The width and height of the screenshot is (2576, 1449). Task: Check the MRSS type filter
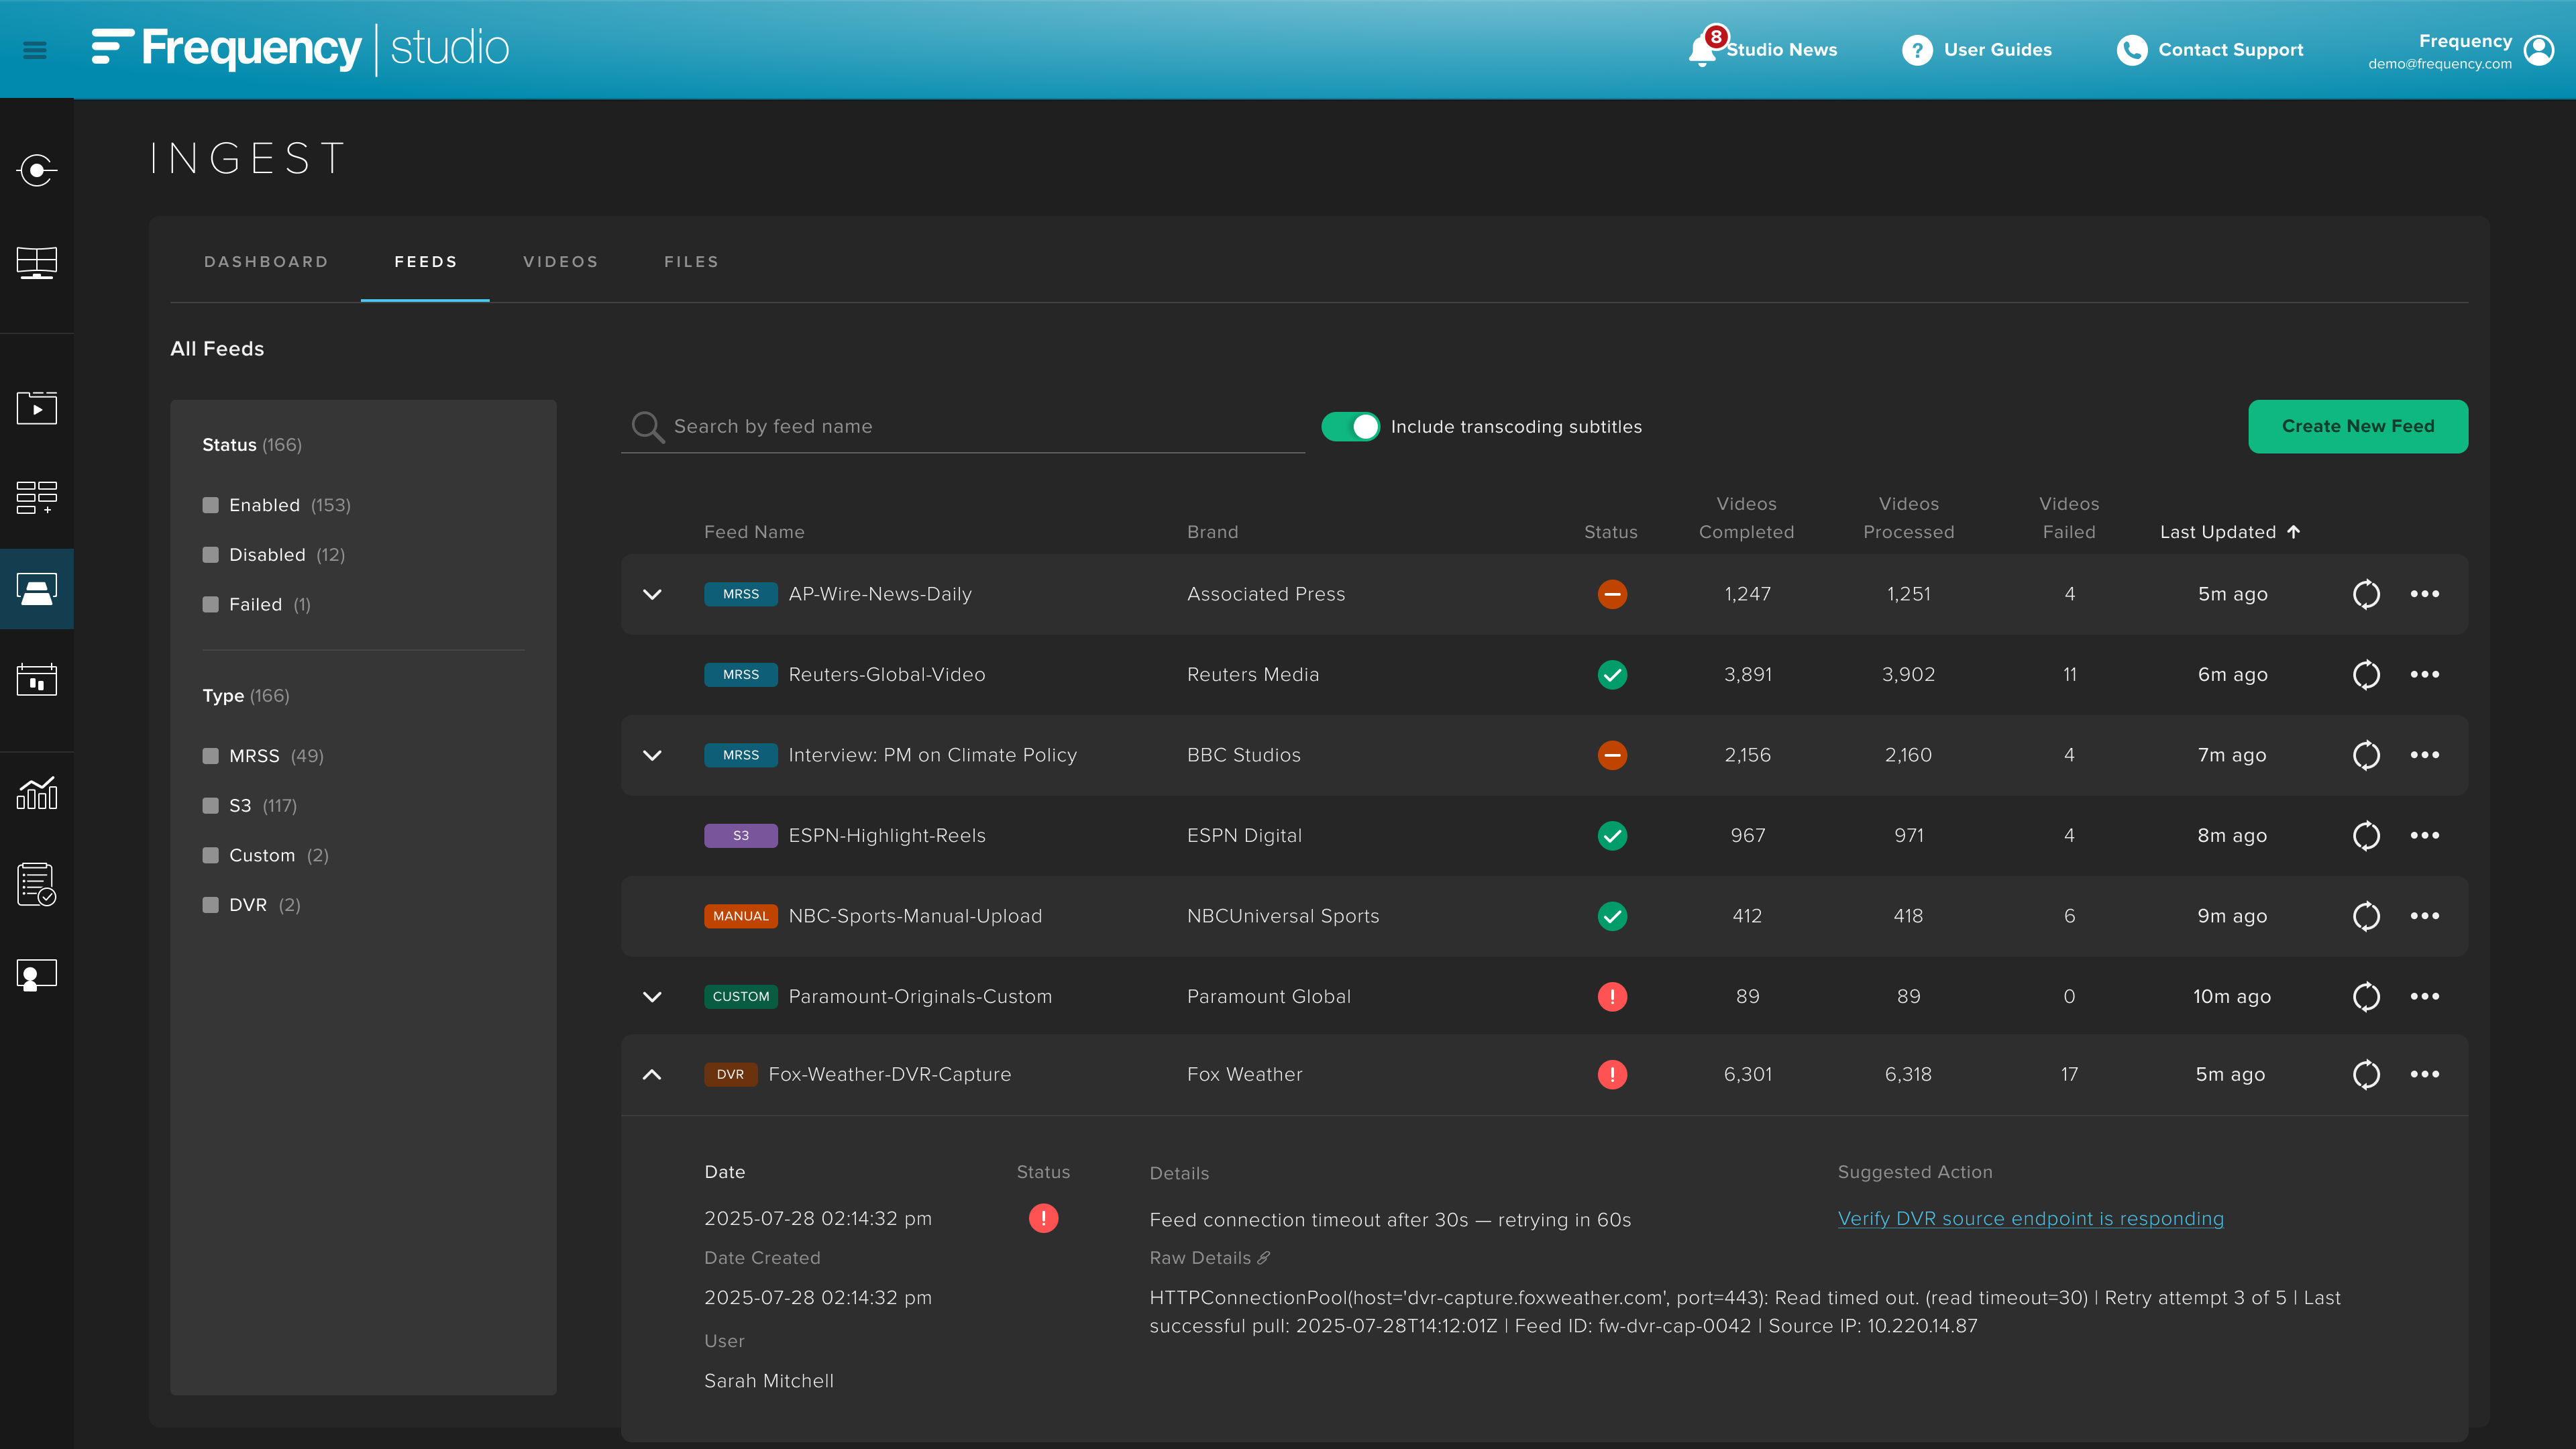210,756
